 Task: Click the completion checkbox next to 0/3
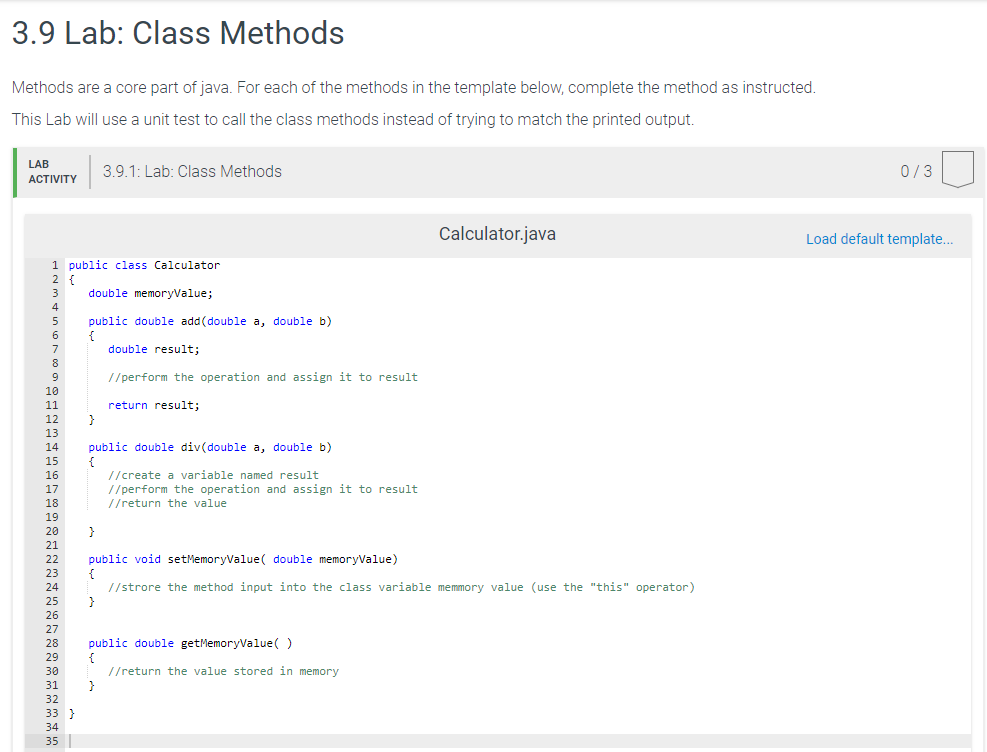tap(957, 170)
